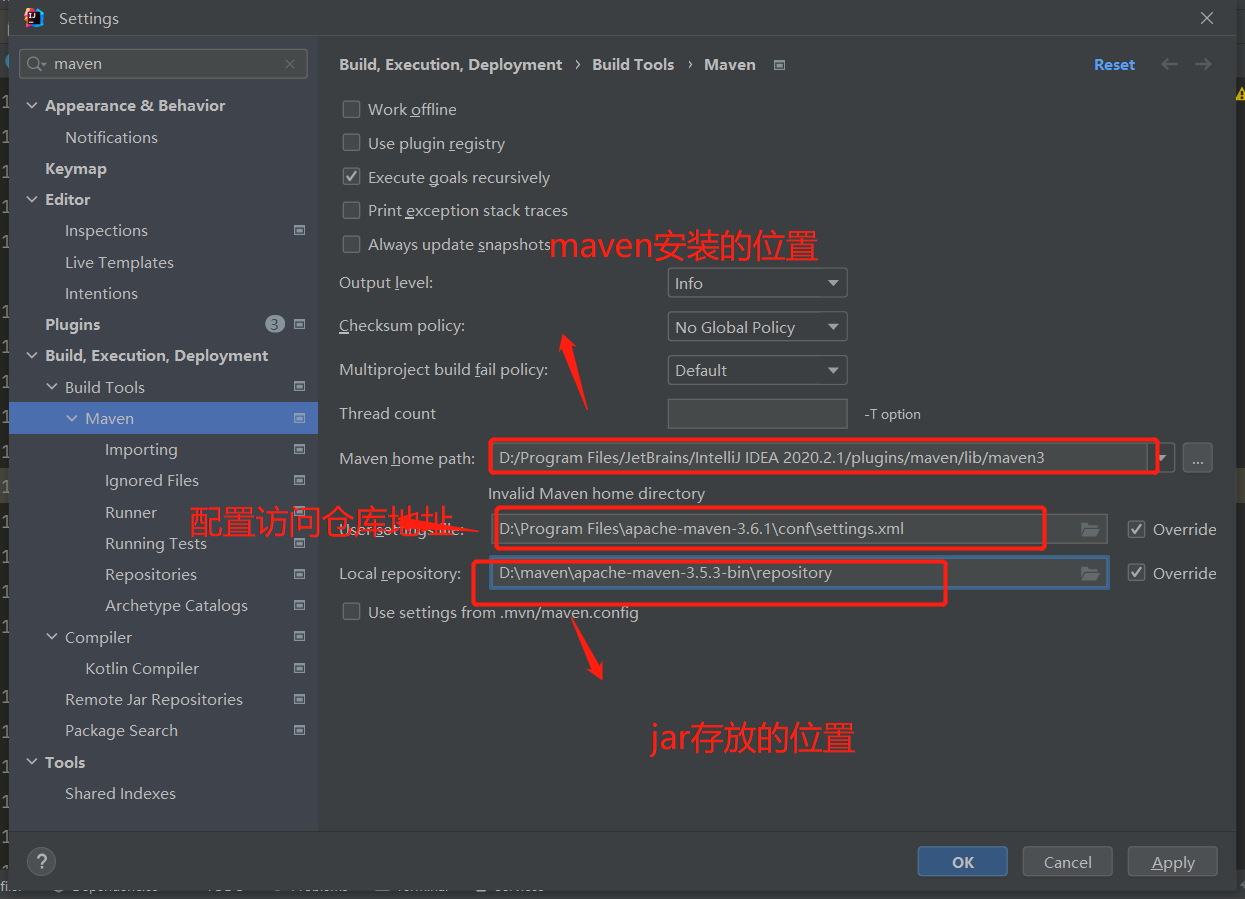1245x899 pixels.
Task: Click the Reset link
Action: [1114, 64]
